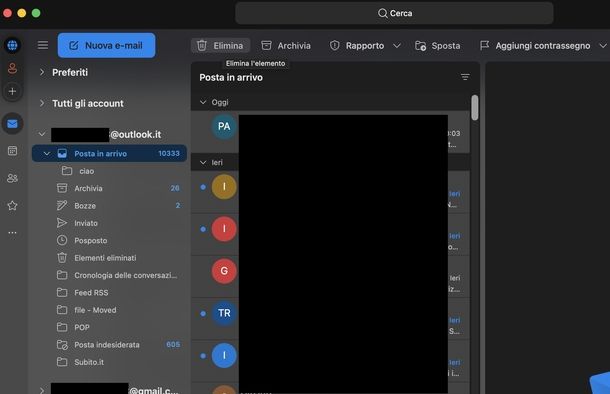This screenshot has width=610, height=394.
Task: Open the Posposto folder
Action: 109,240
